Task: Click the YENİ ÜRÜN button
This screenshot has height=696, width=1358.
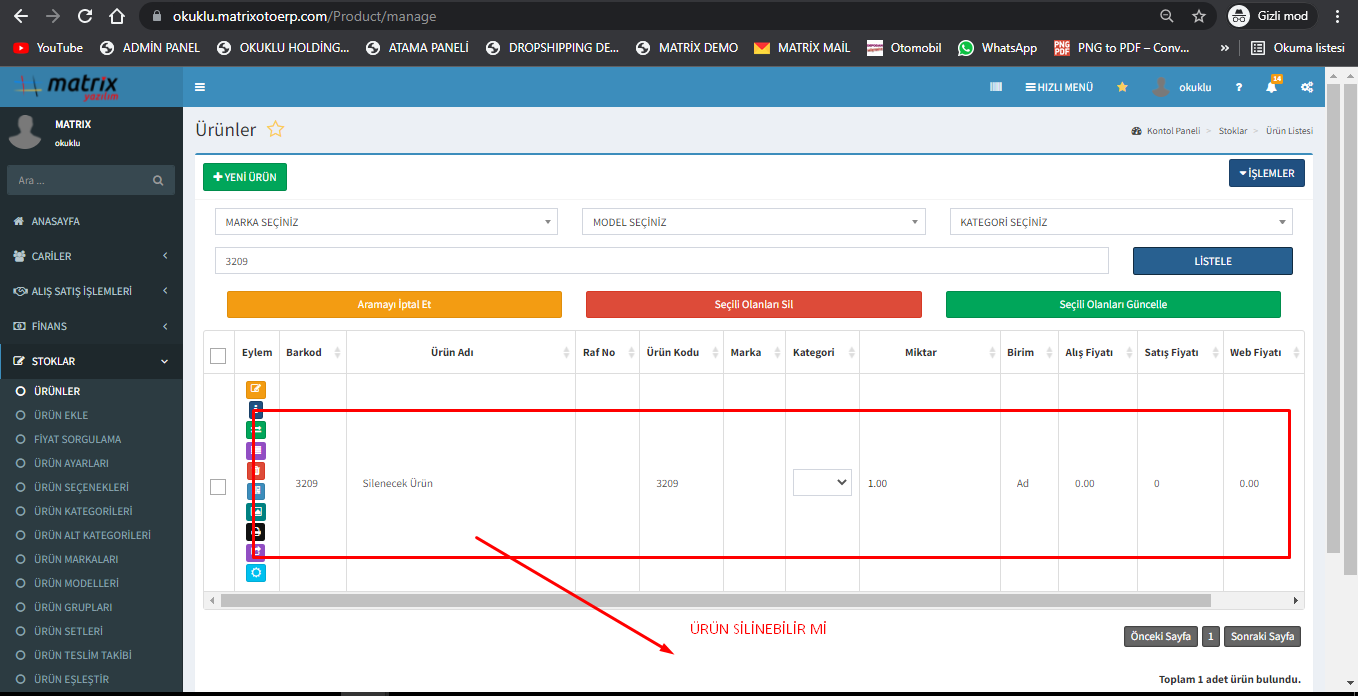Action: click(245, 177)
